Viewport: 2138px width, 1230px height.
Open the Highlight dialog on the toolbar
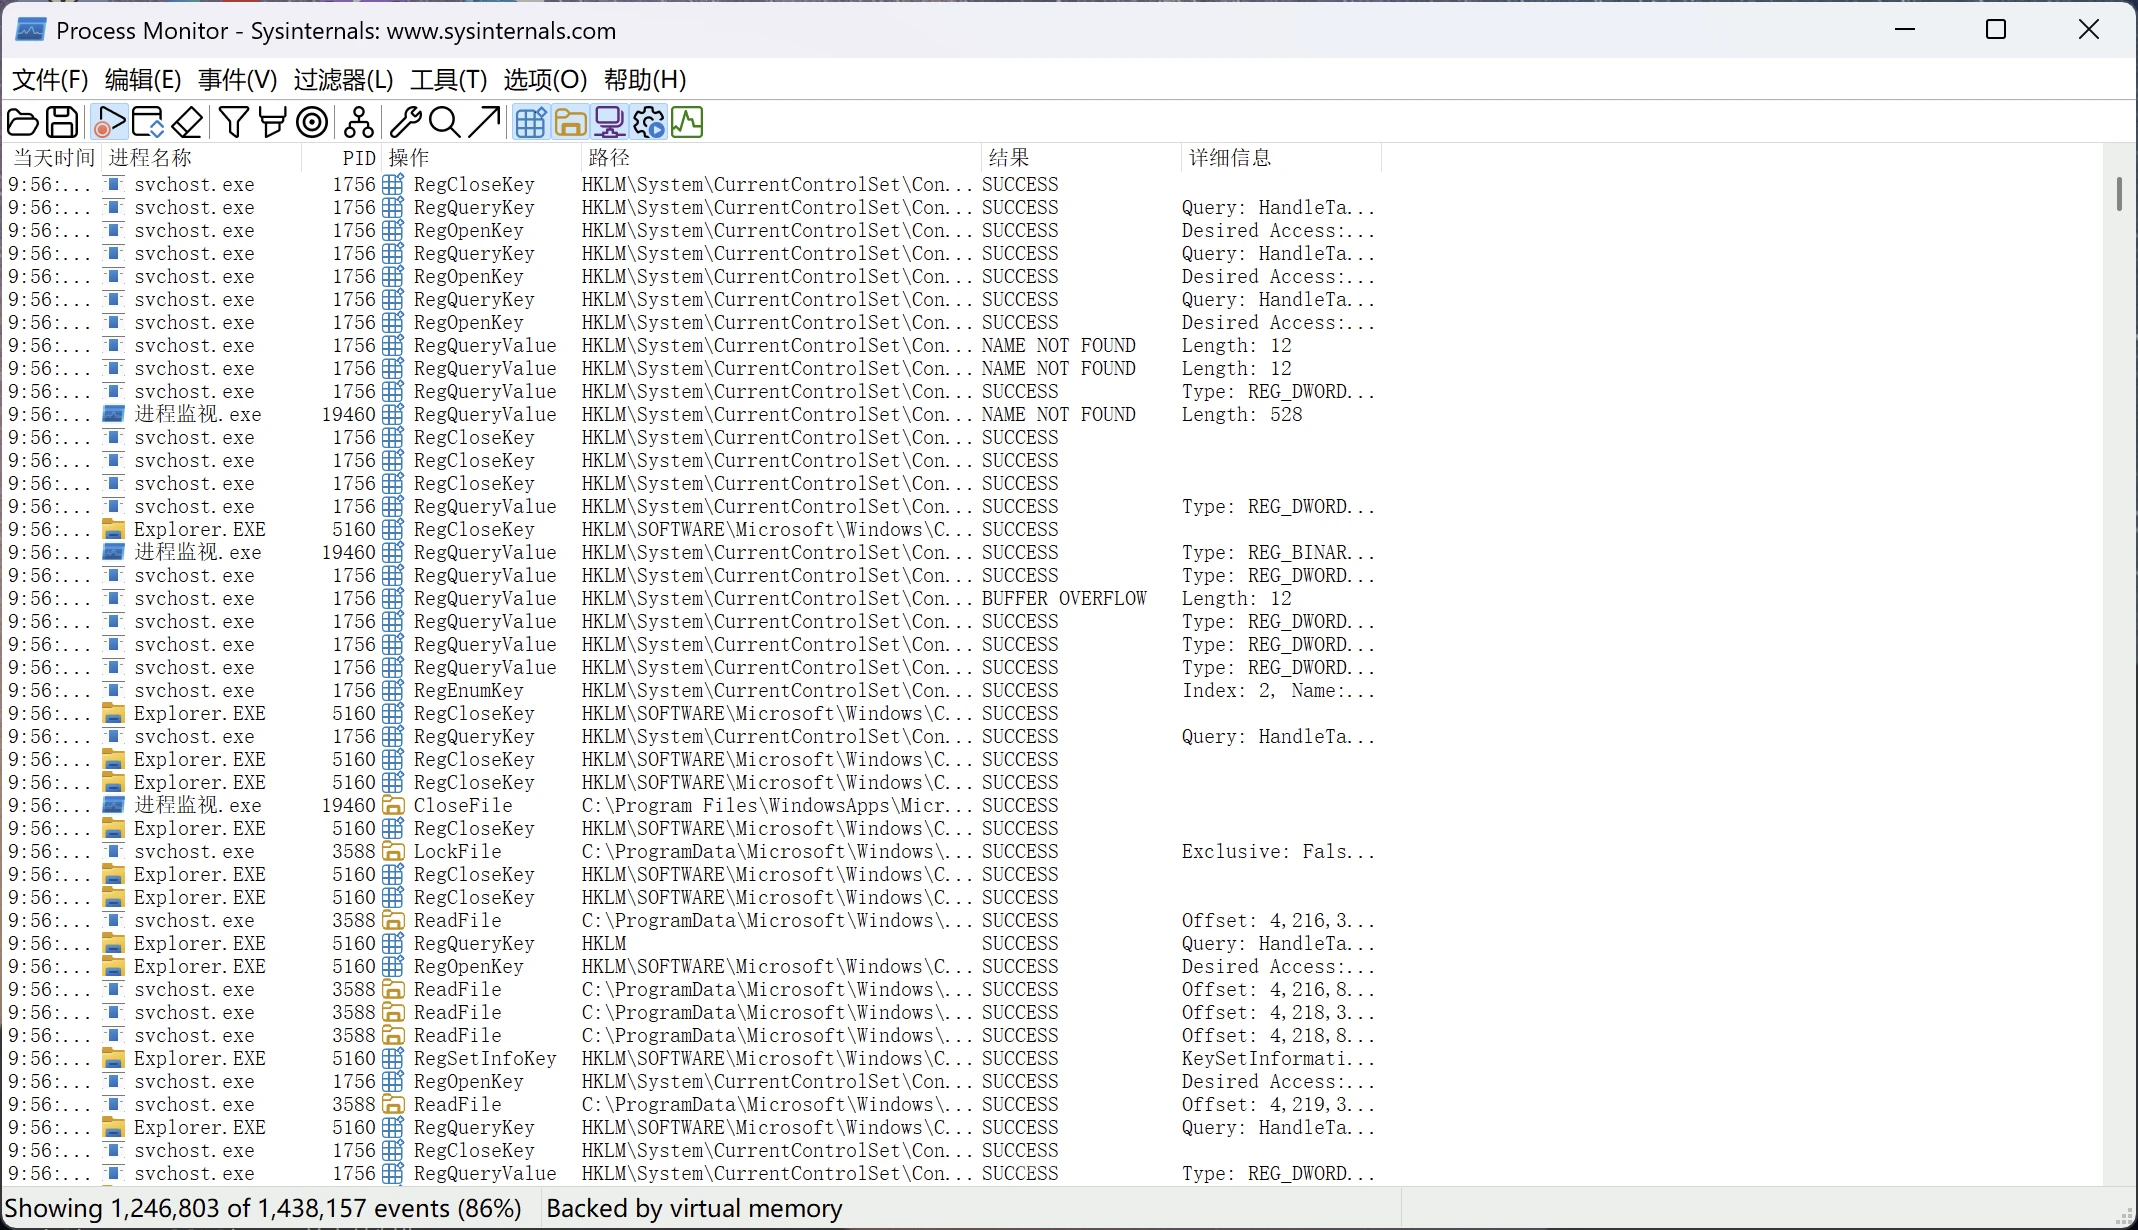tap(272, 122)
